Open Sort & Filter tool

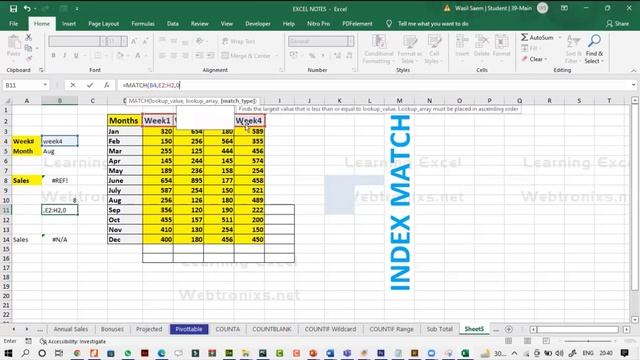click(573, 49)
